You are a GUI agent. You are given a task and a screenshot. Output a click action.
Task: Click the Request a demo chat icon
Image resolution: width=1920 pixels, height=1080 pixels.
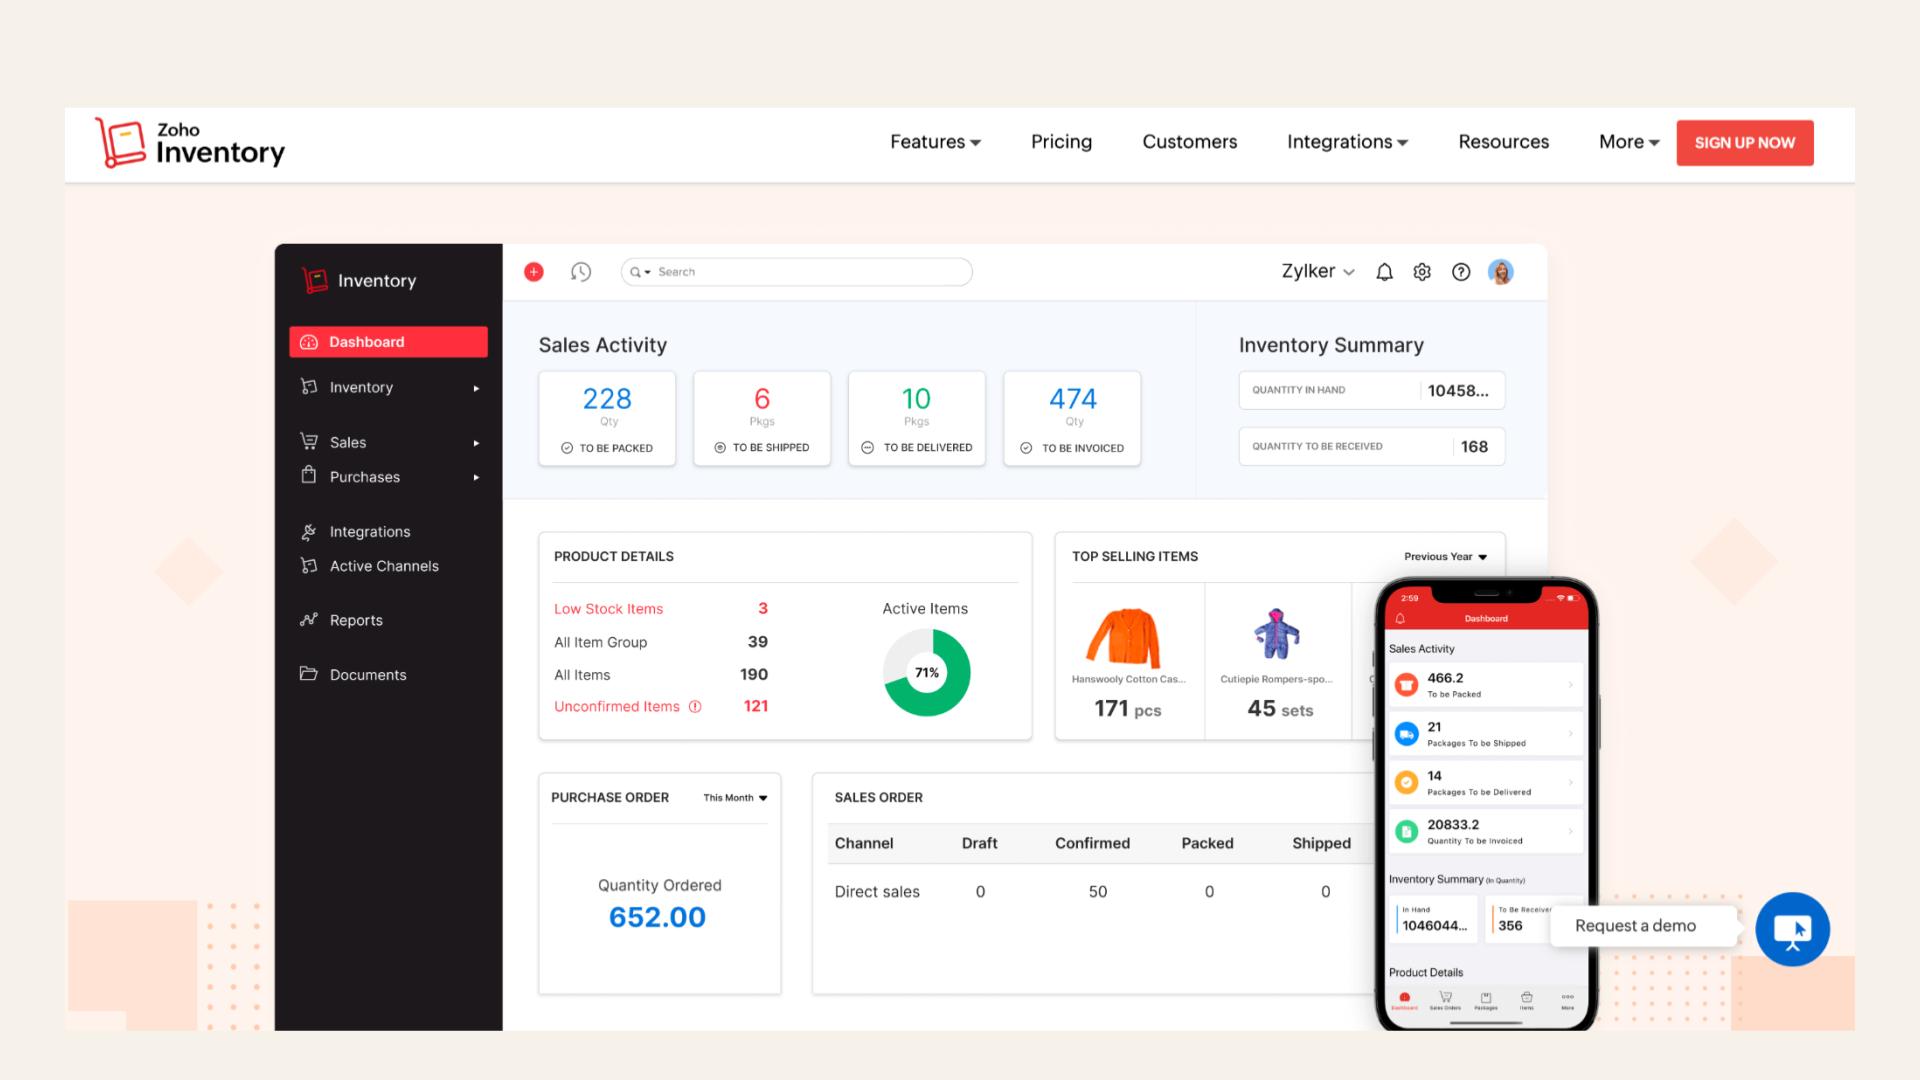(x=1792, y=929)
